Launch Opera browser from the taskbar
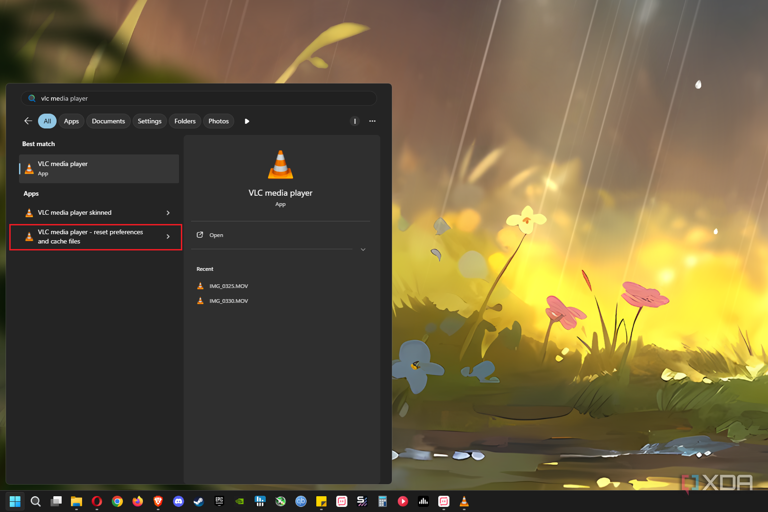Image resolution: width=768 pixels, height=512 pixels. click(x=96, y=501)
